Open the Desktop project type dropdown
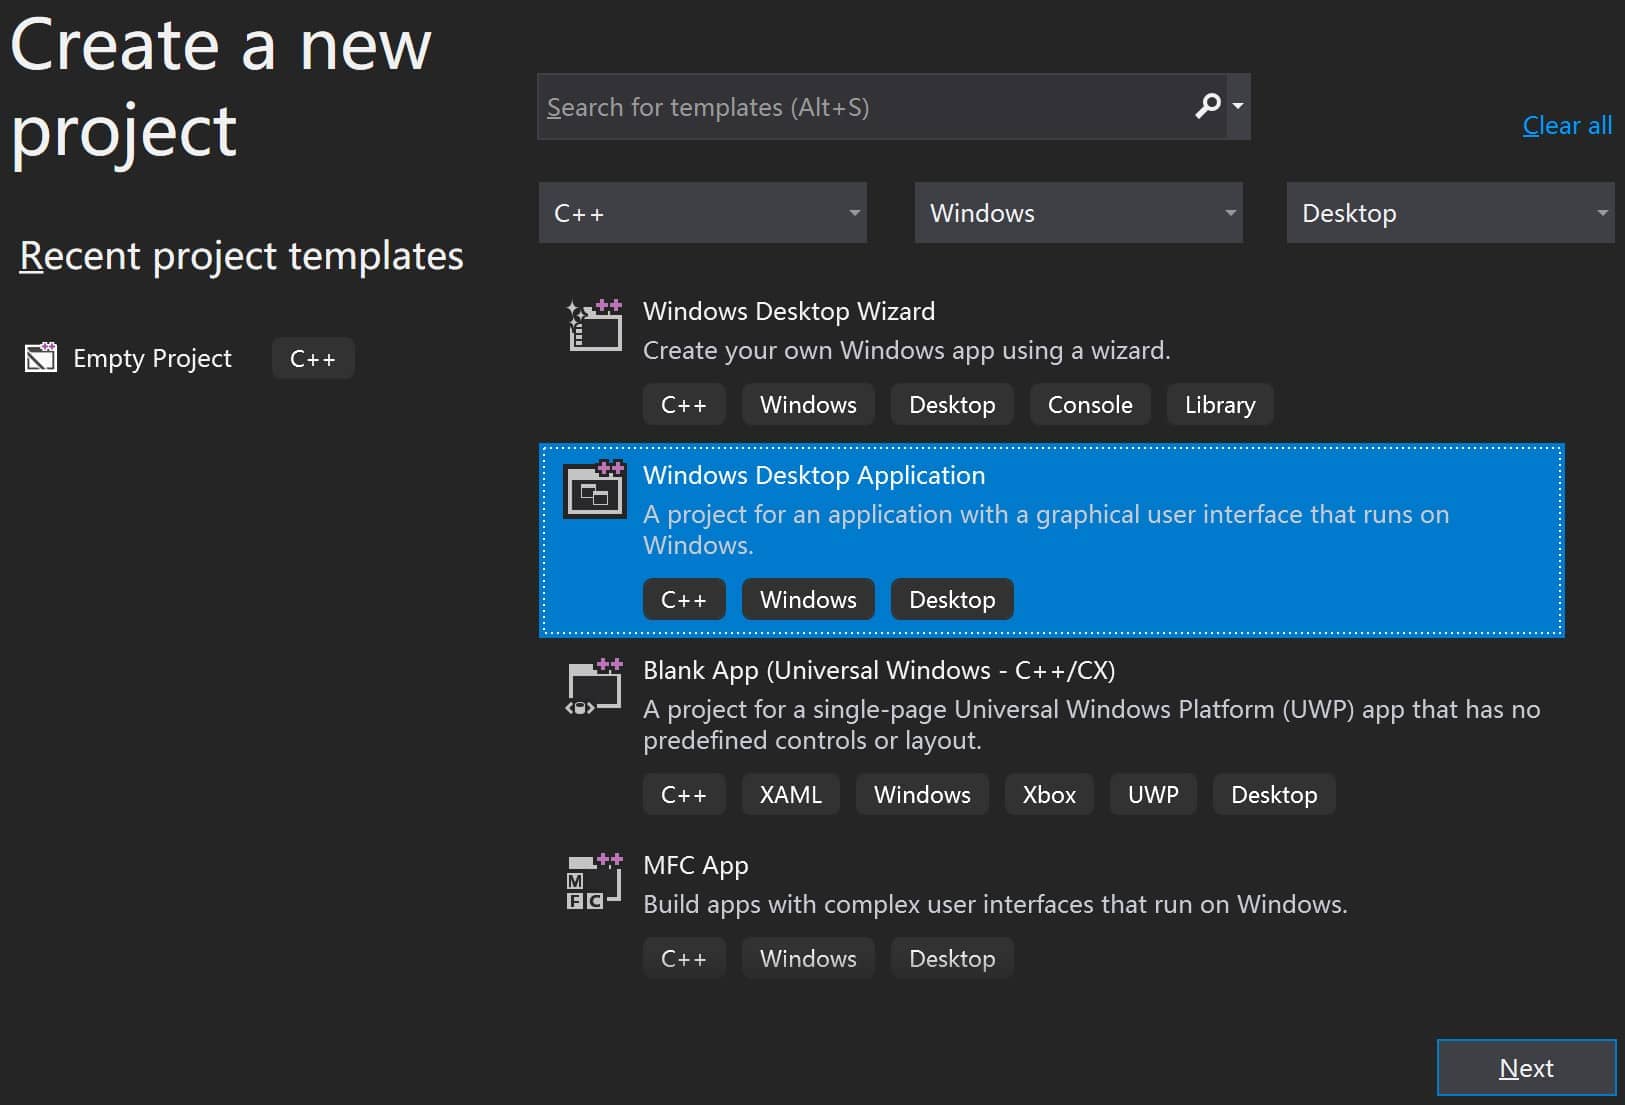1625x1105 pixels. (1450, 213)
